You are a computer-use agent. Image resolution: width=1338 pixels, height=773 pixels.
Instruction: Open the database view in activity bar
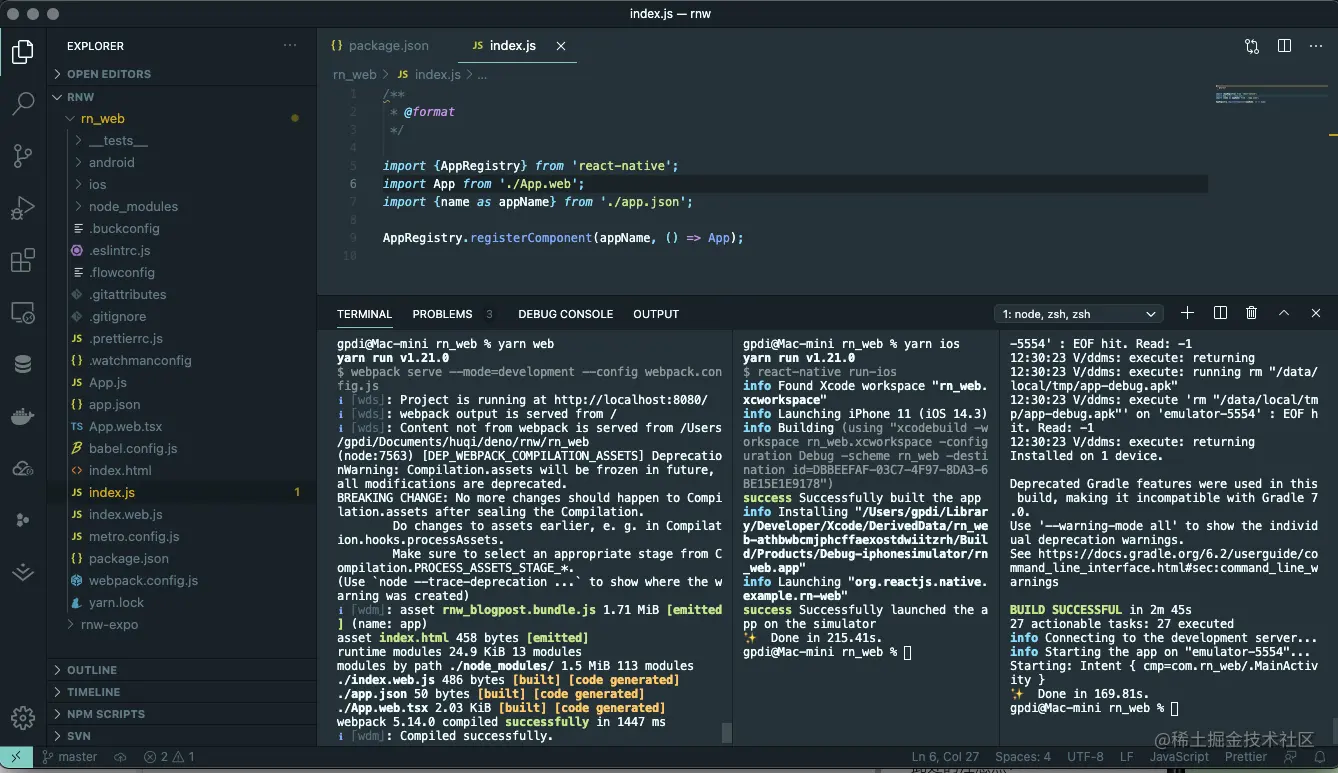(x=23, y=364)
